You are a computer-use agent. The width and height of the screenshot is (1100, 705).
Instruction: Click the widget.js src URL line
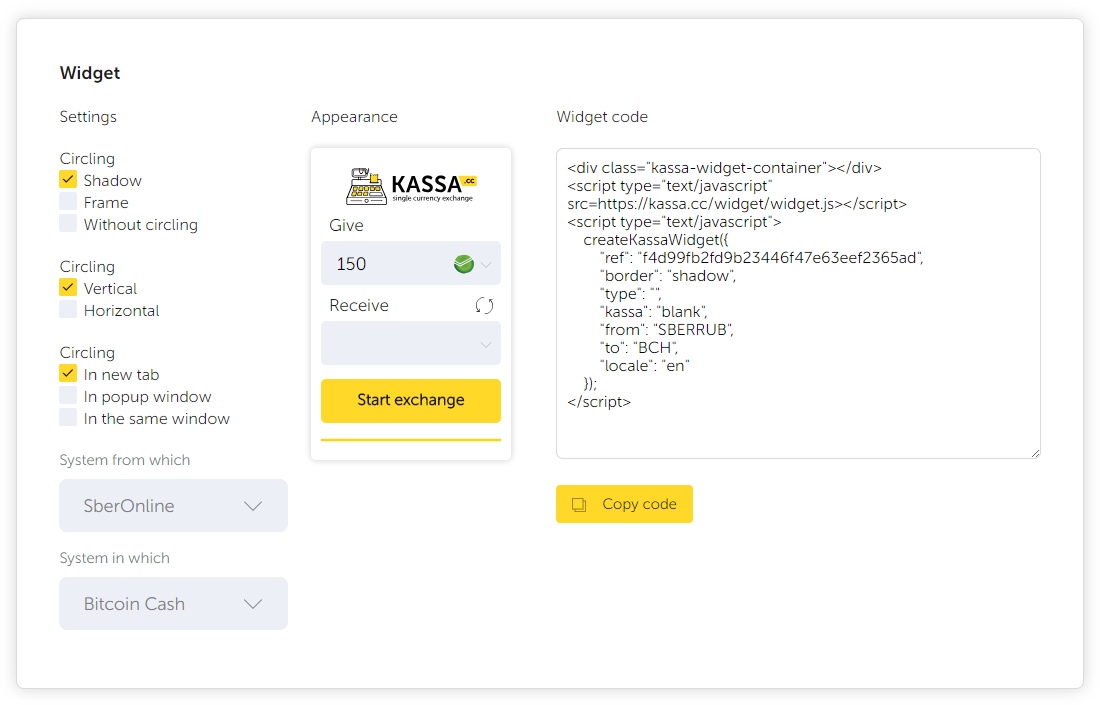(737, 204)
